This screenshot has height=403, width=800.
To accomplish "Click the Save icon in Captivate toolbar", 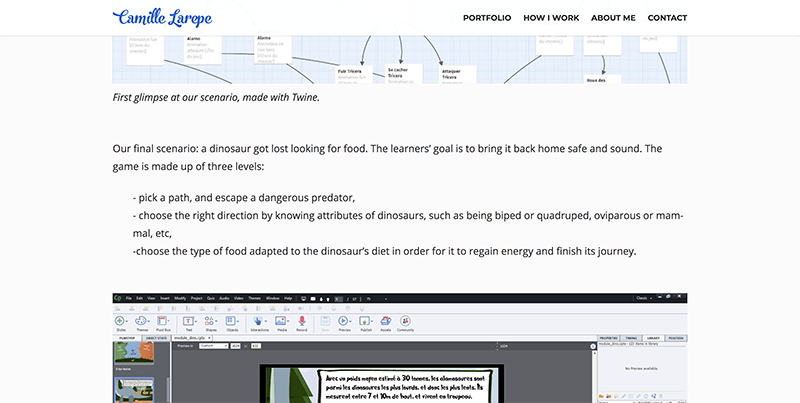I will point(325,321).
